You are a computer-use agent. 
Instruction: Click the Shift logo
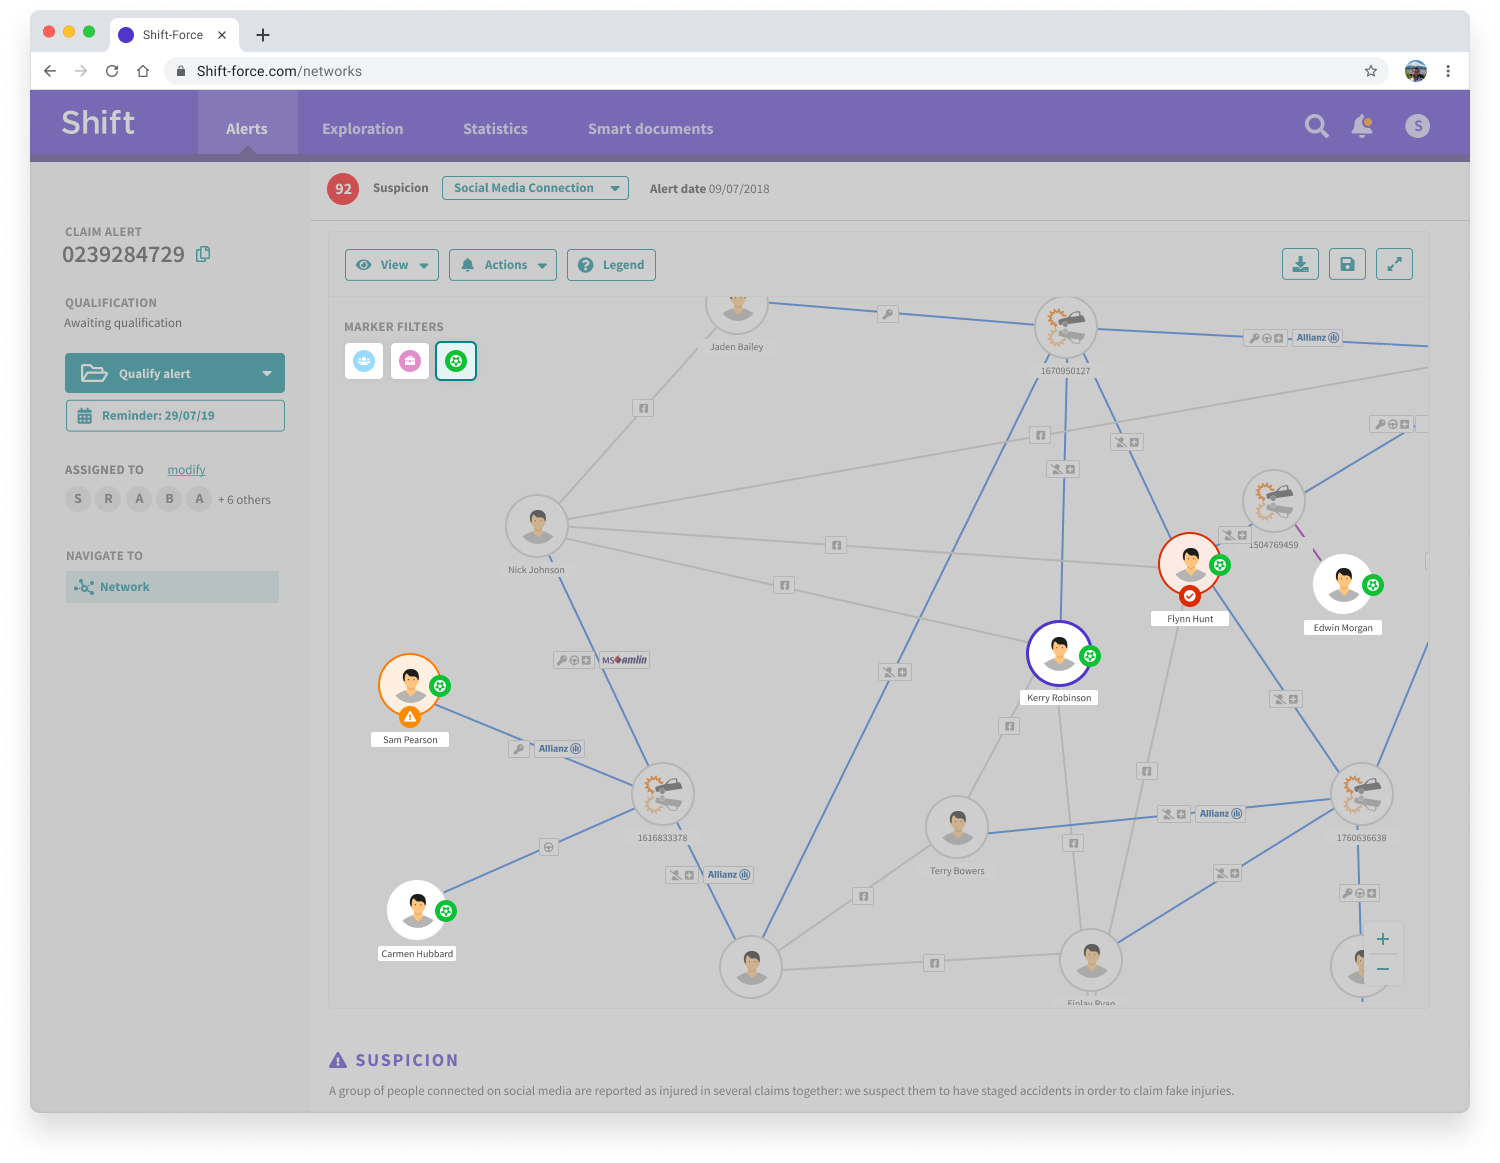[98, 123]
